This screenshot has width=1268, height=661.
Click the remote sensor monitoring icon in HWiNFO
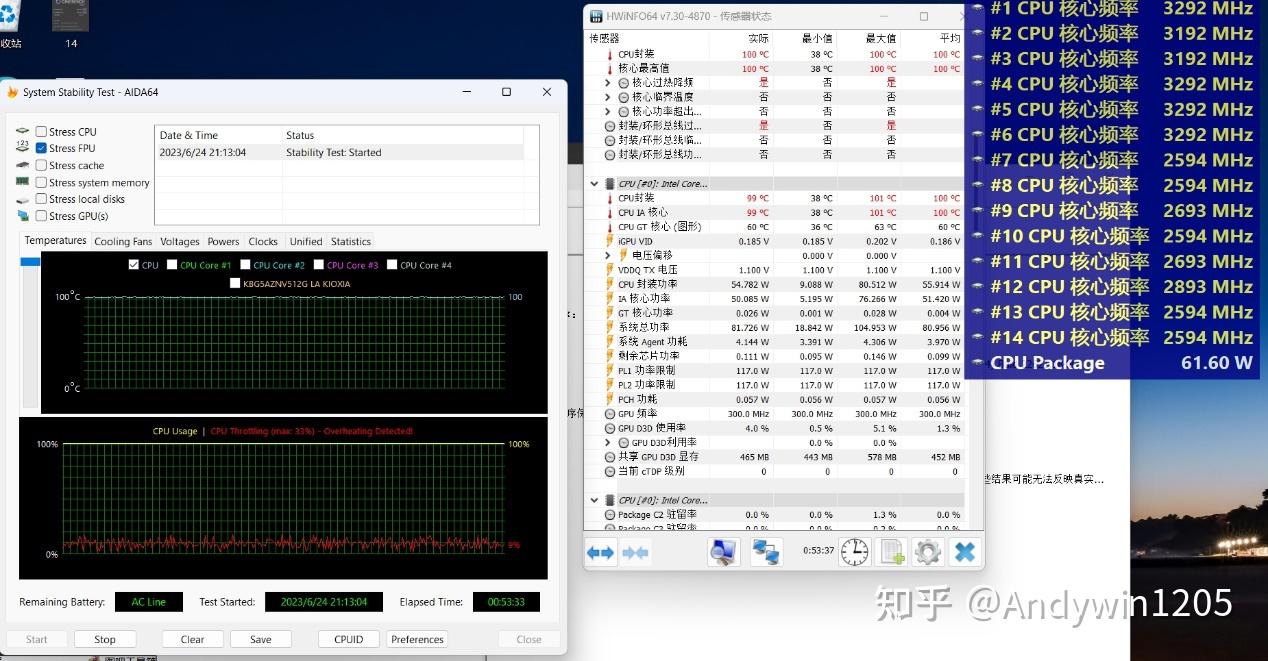click(766, 551)
